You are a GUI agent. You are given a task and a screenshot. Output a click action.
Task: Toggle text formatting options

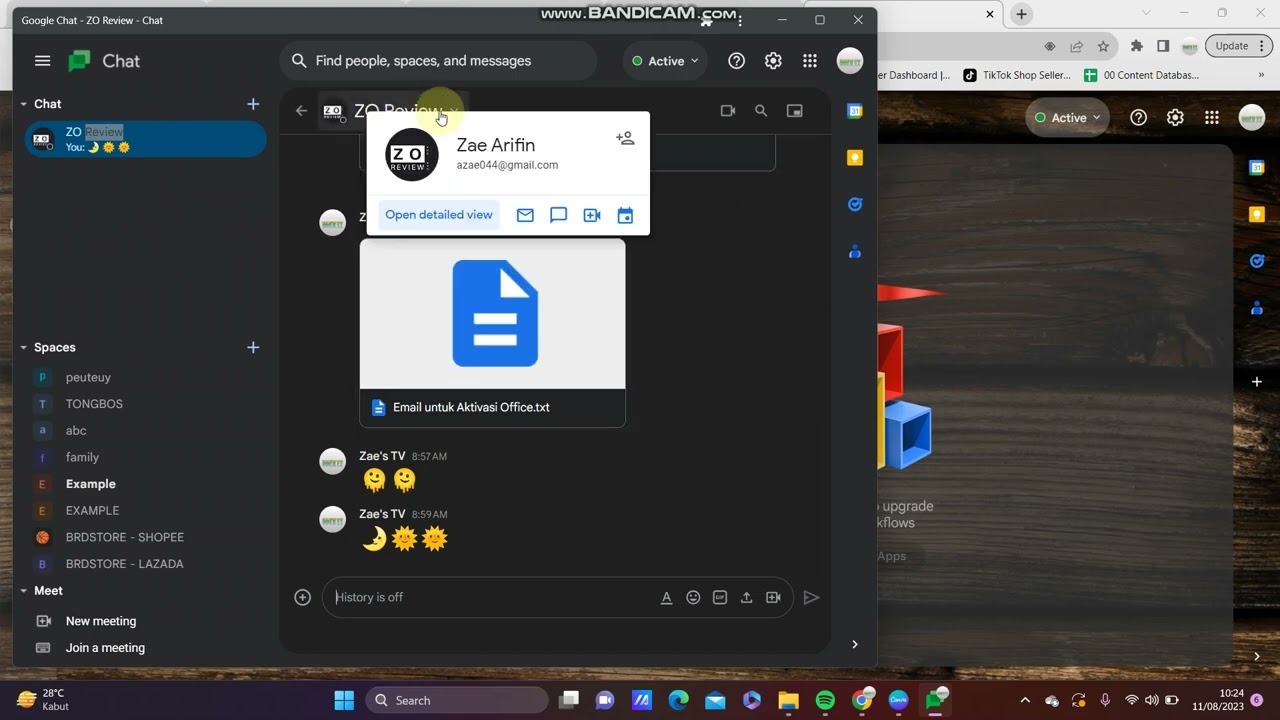[666, 597]
